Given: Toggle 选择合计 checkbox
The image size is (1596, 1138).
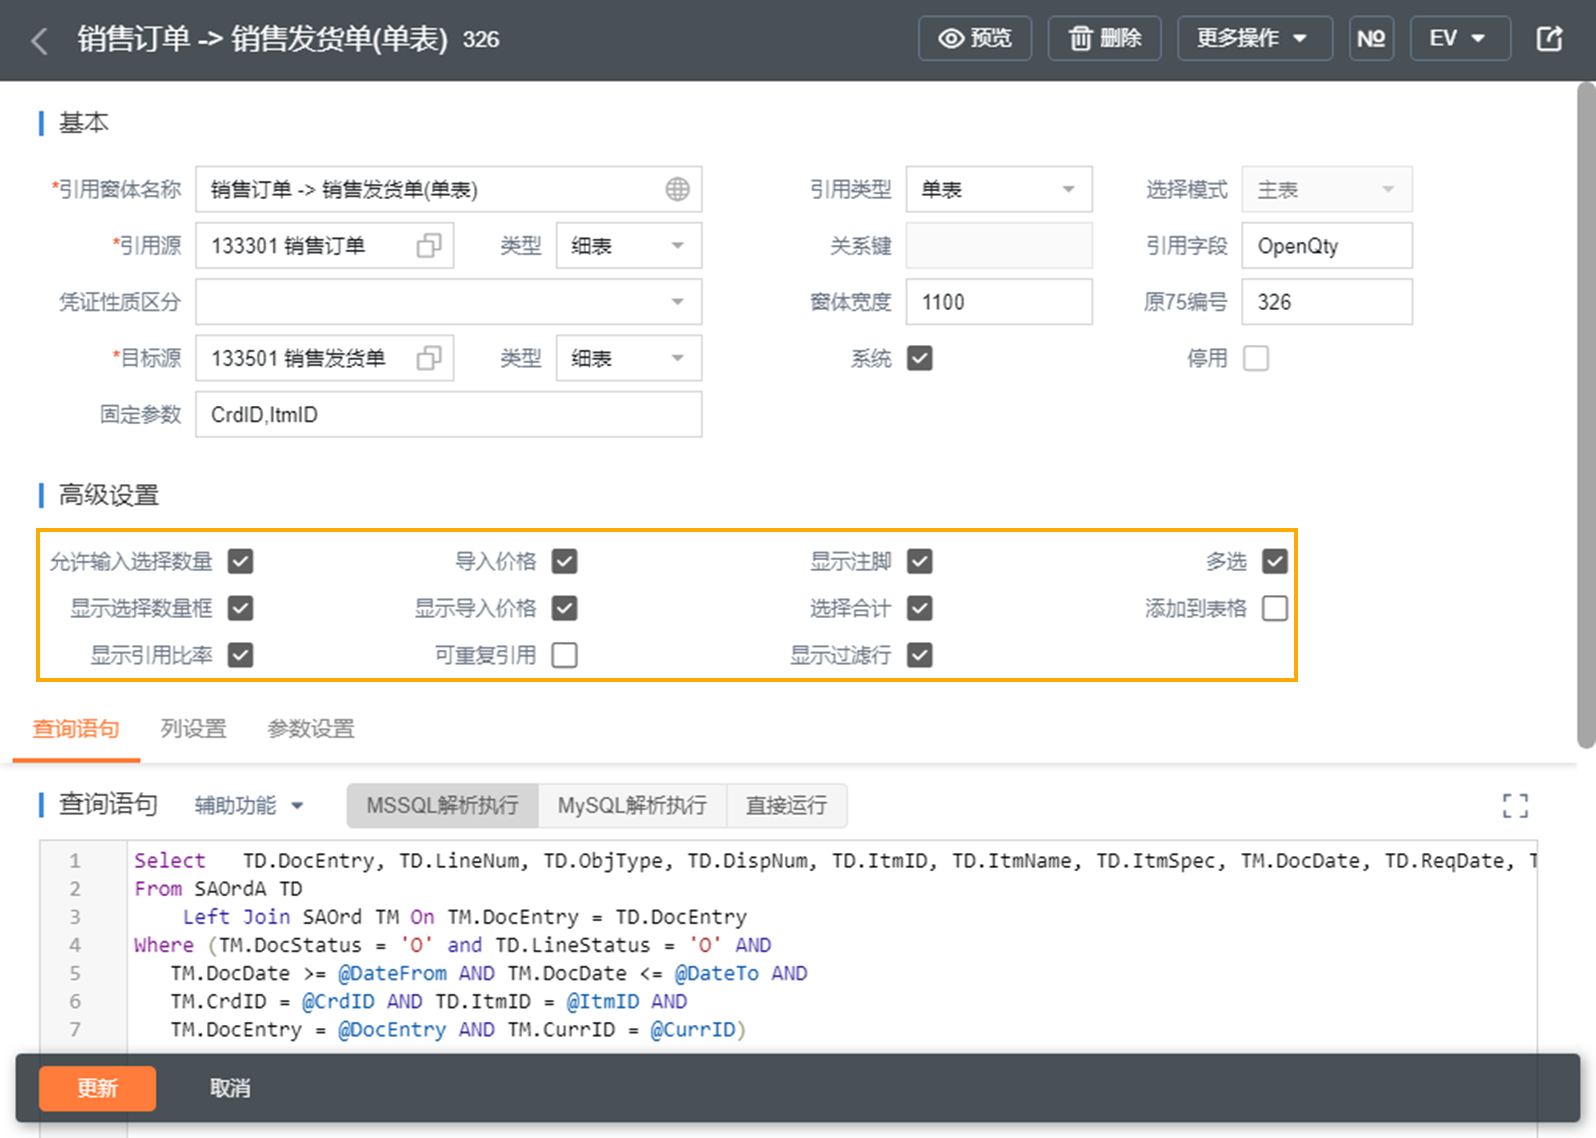Looking at the screenshot, I should 920,608.
